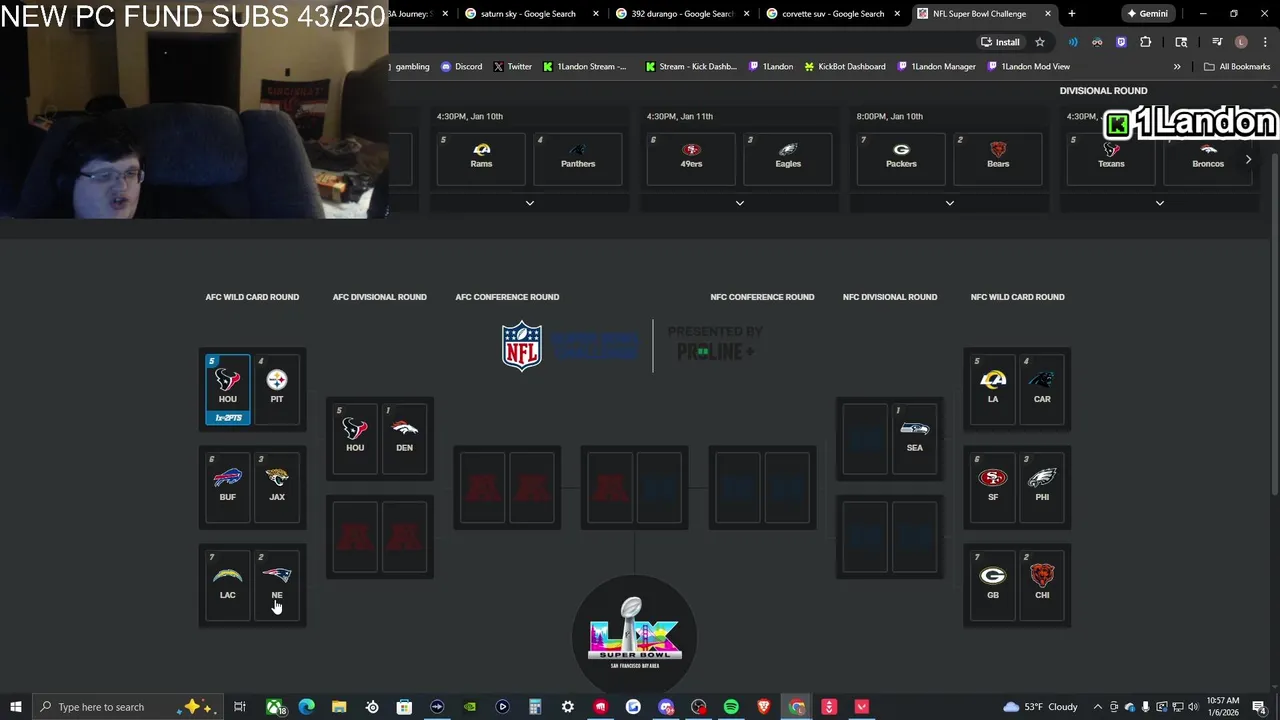Open the Discord bookmark

461,66
